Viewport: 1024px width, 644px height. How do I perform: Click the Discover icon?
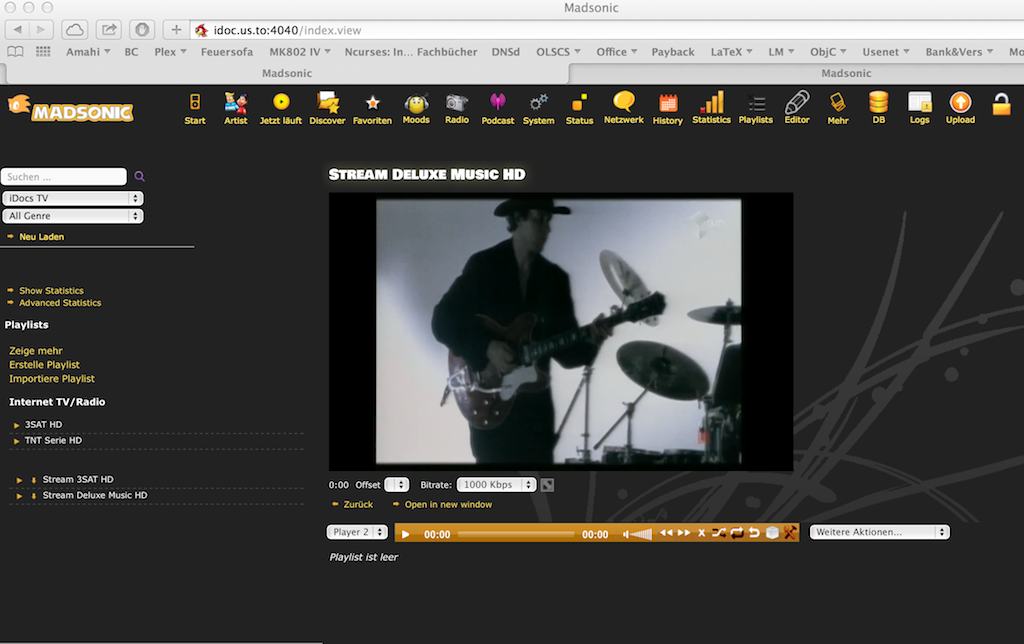point(327,108)
